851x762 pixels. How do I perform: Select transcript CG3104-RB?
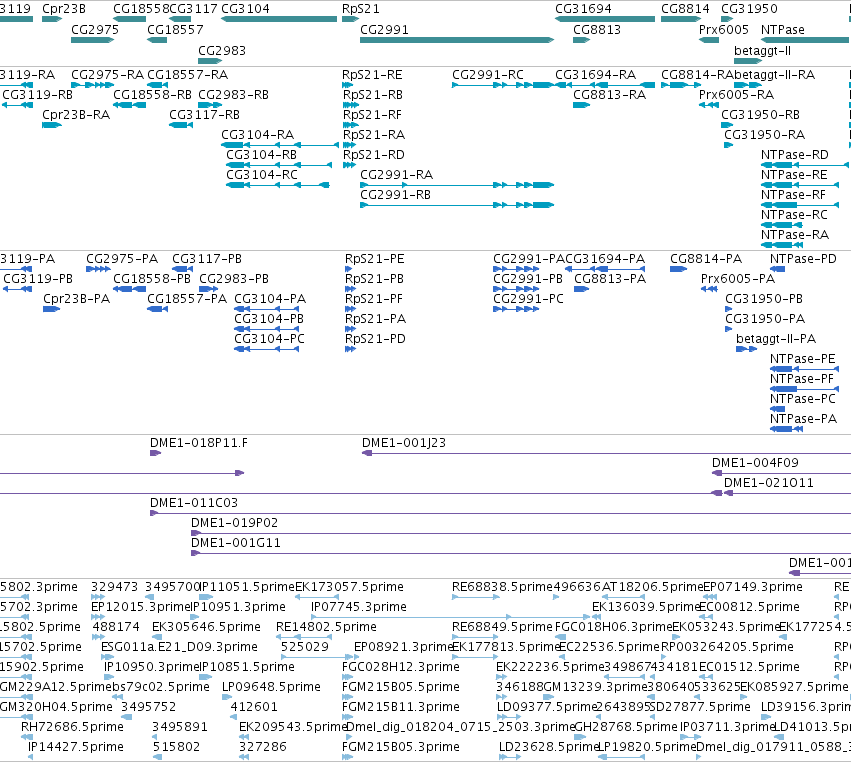tap(279, 165)
